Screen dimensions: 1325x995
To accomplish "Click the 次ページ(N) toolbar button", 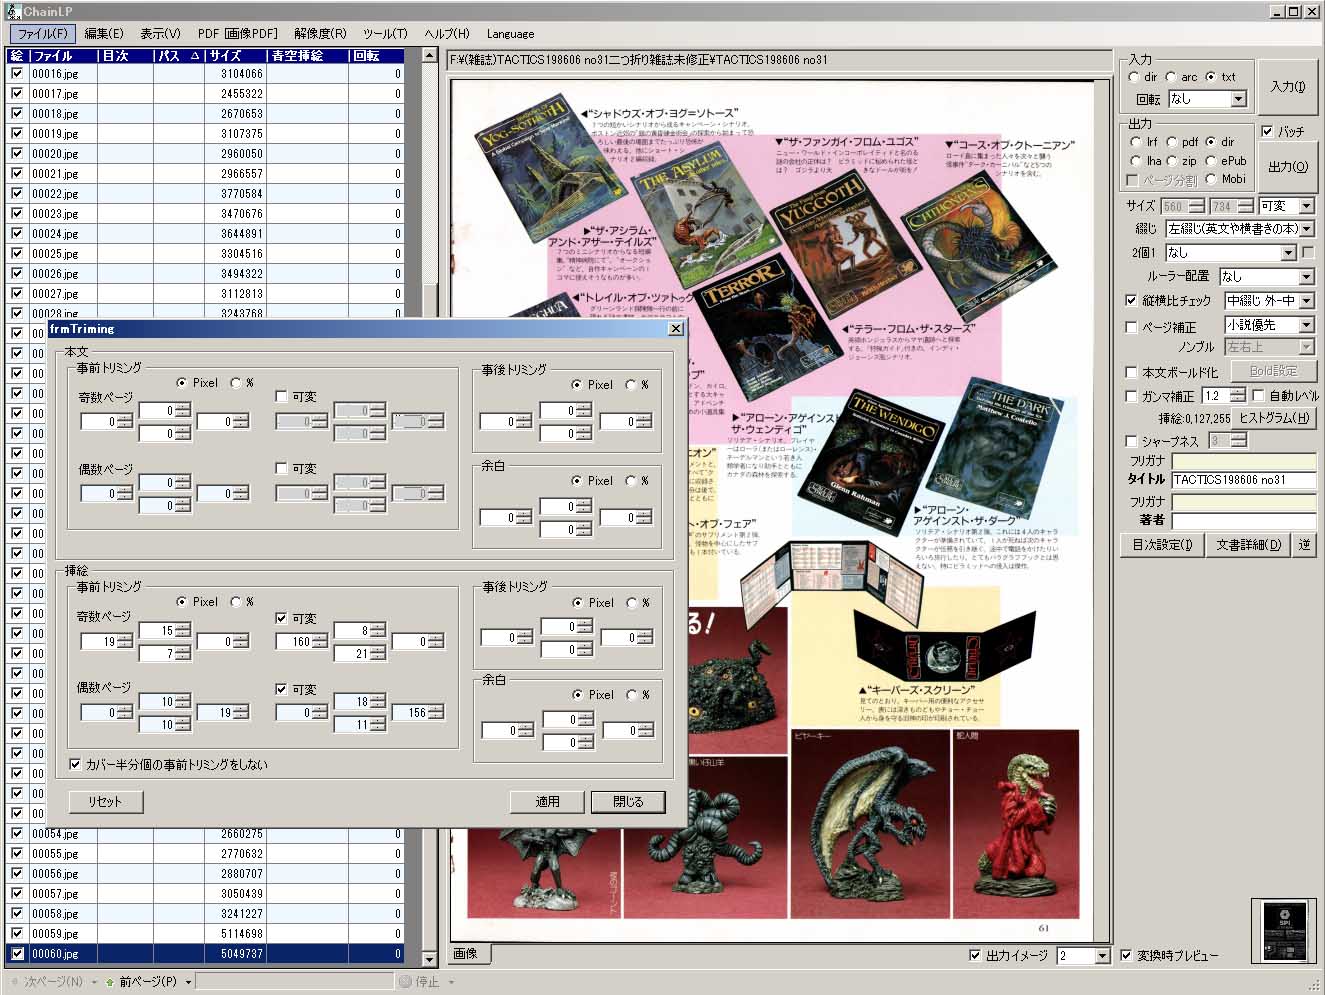I will (46, 982).
